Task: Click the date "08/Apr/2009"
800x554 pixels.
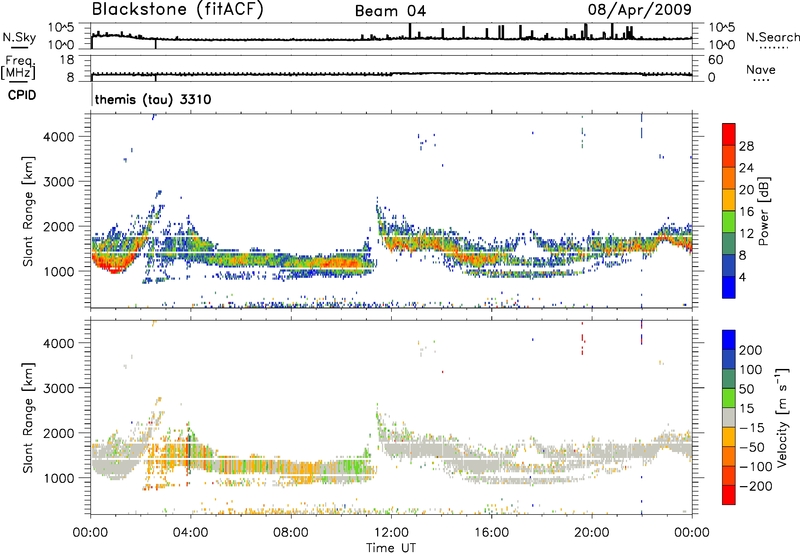Action: 640,10
